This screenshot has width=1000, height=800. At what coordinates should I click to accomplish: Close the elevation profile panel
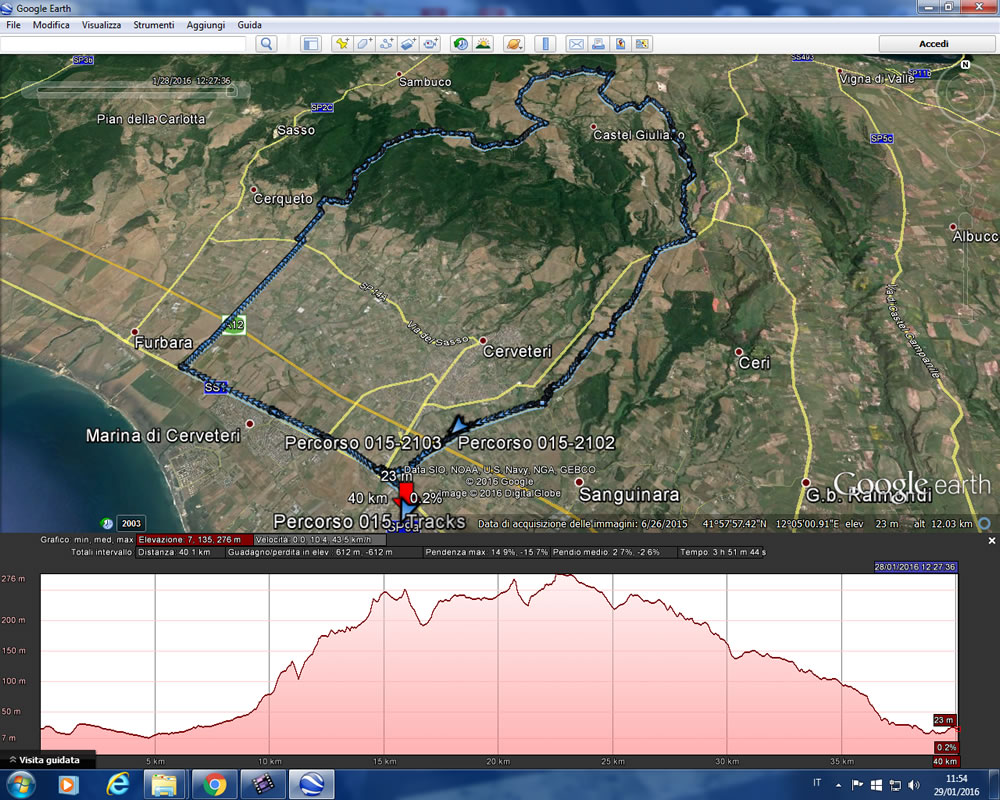(x=991, y=540)
